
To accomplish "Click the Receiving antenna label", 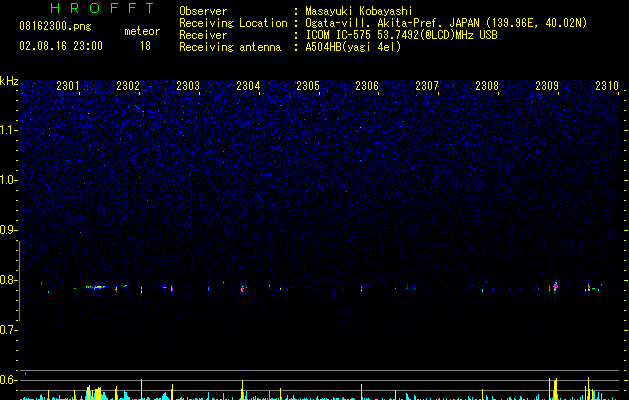I will 230,47.
